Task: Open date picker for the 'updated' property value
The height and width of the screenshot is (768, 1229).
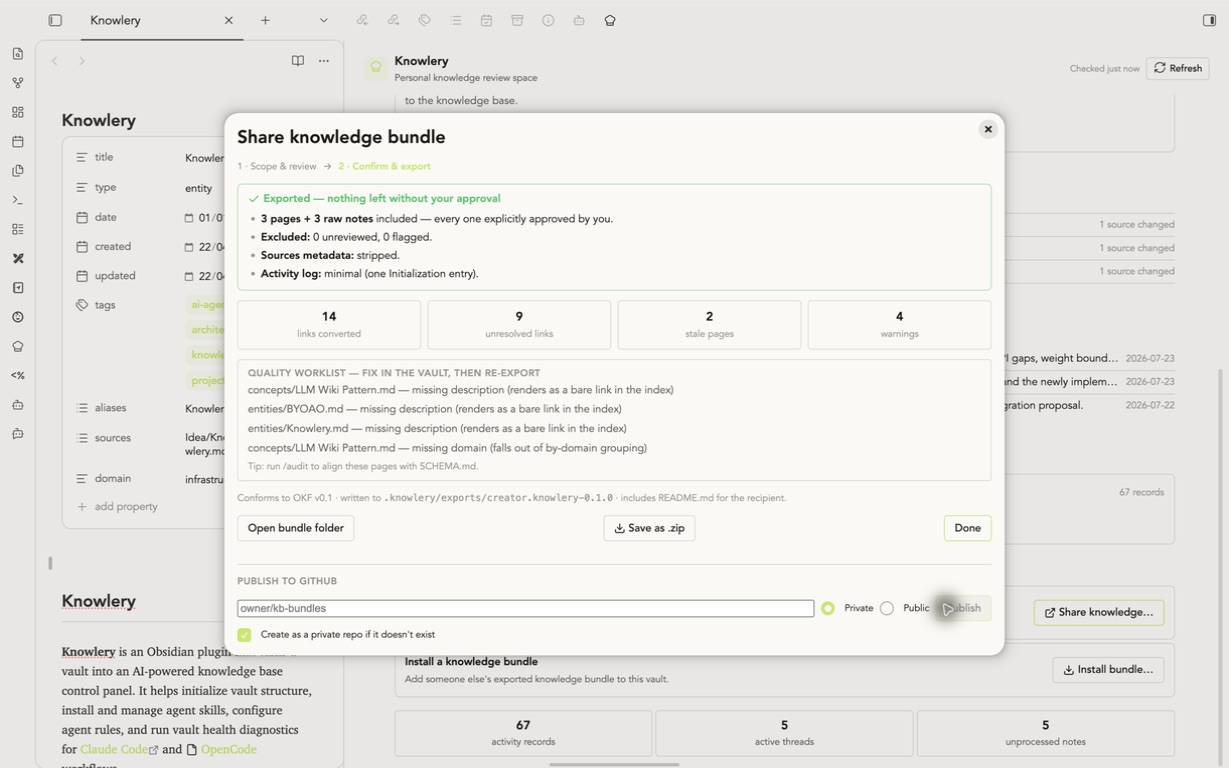Action: [x=189, y=277]
